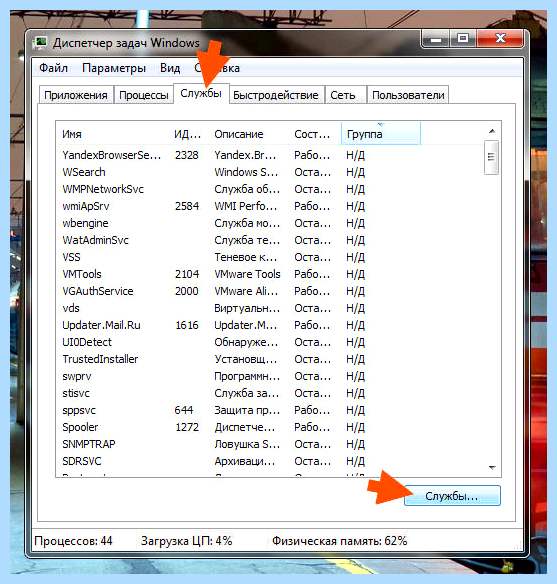Image resolution: width=557 pixels, height=584 pixels.
Task: Sort by the Описание column header
Action: coord(250,134)
